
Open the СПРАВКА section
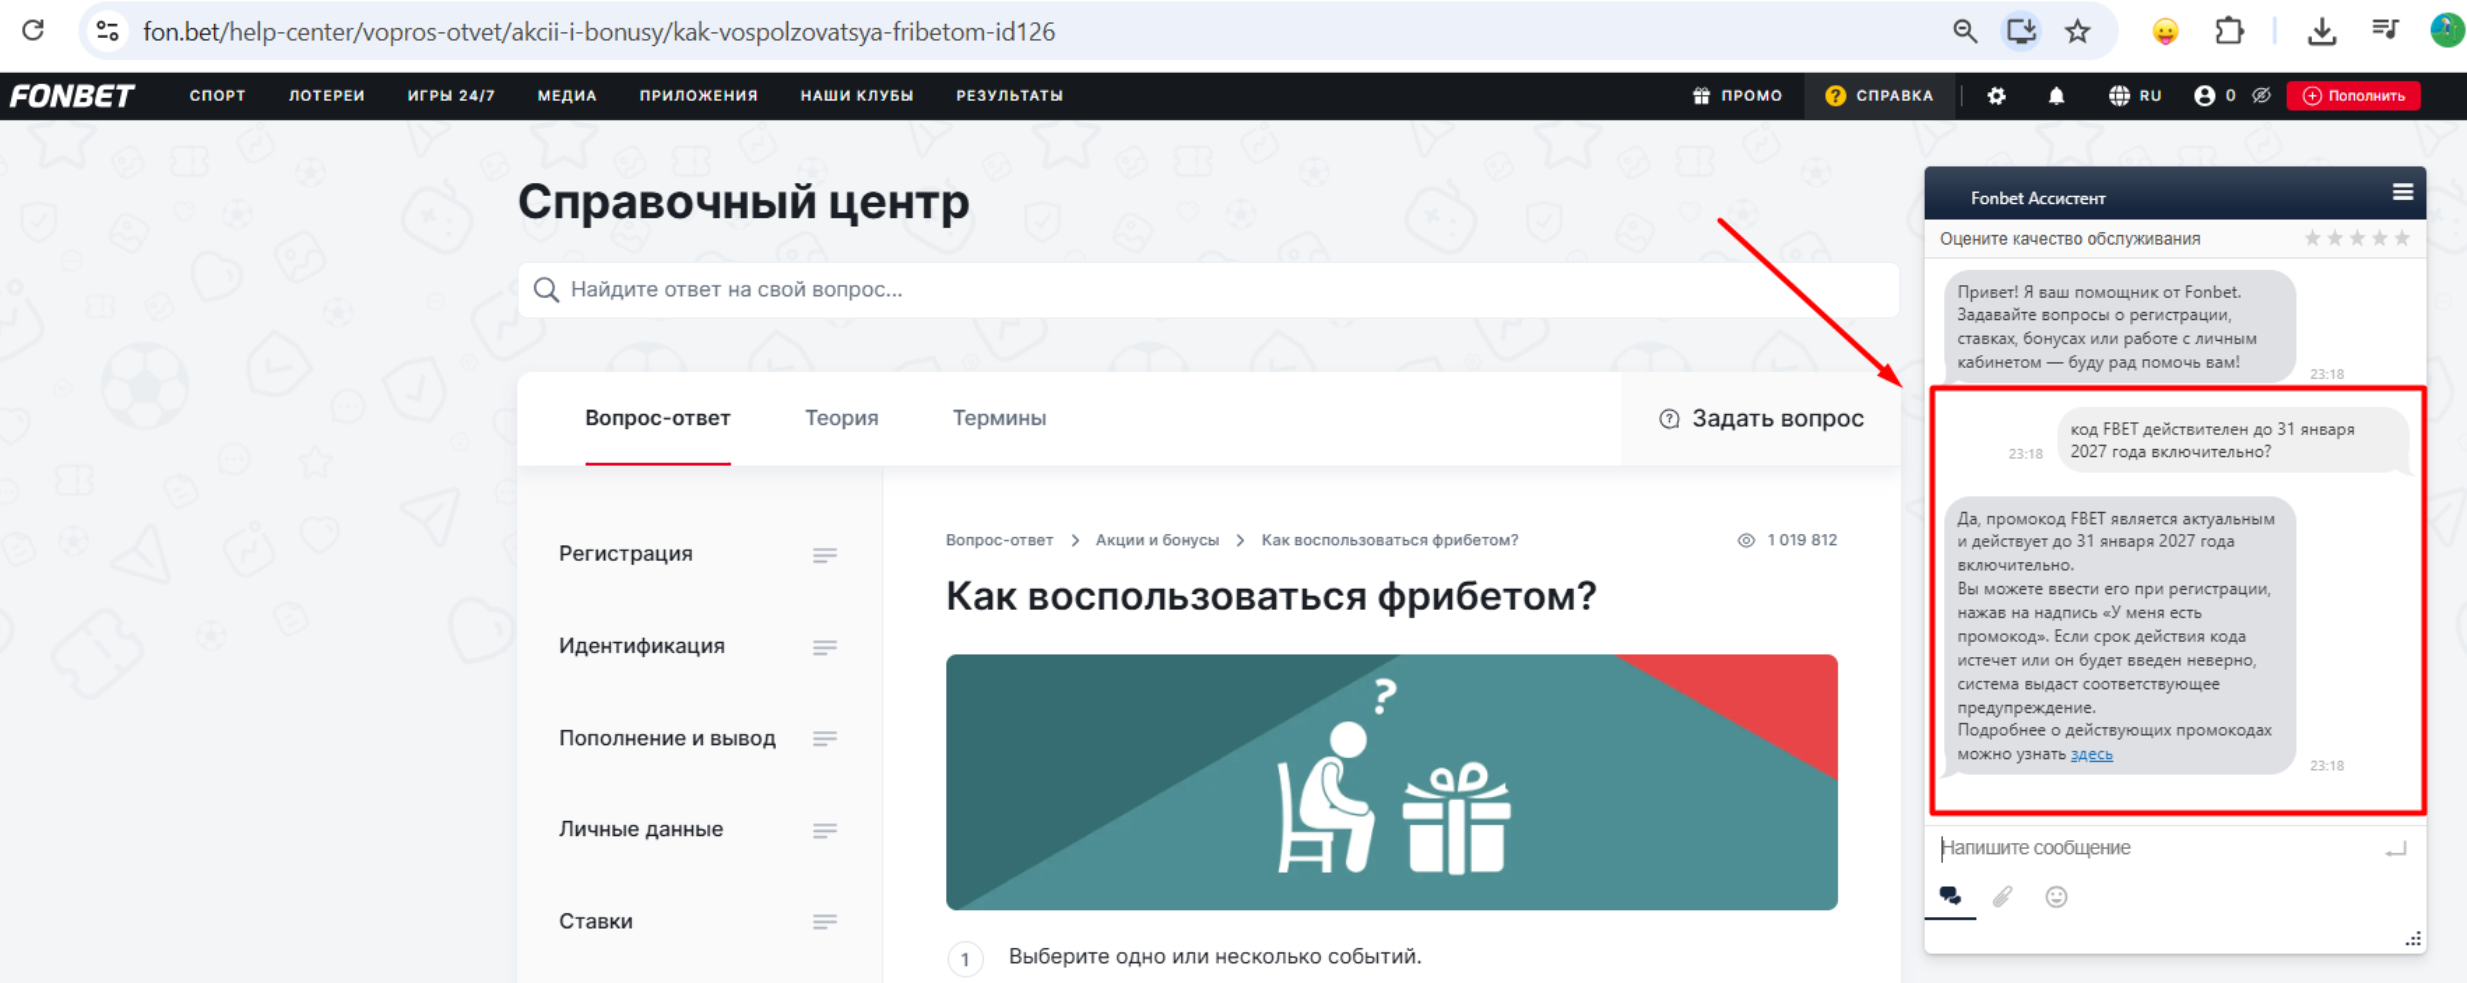click(1879, 96)
